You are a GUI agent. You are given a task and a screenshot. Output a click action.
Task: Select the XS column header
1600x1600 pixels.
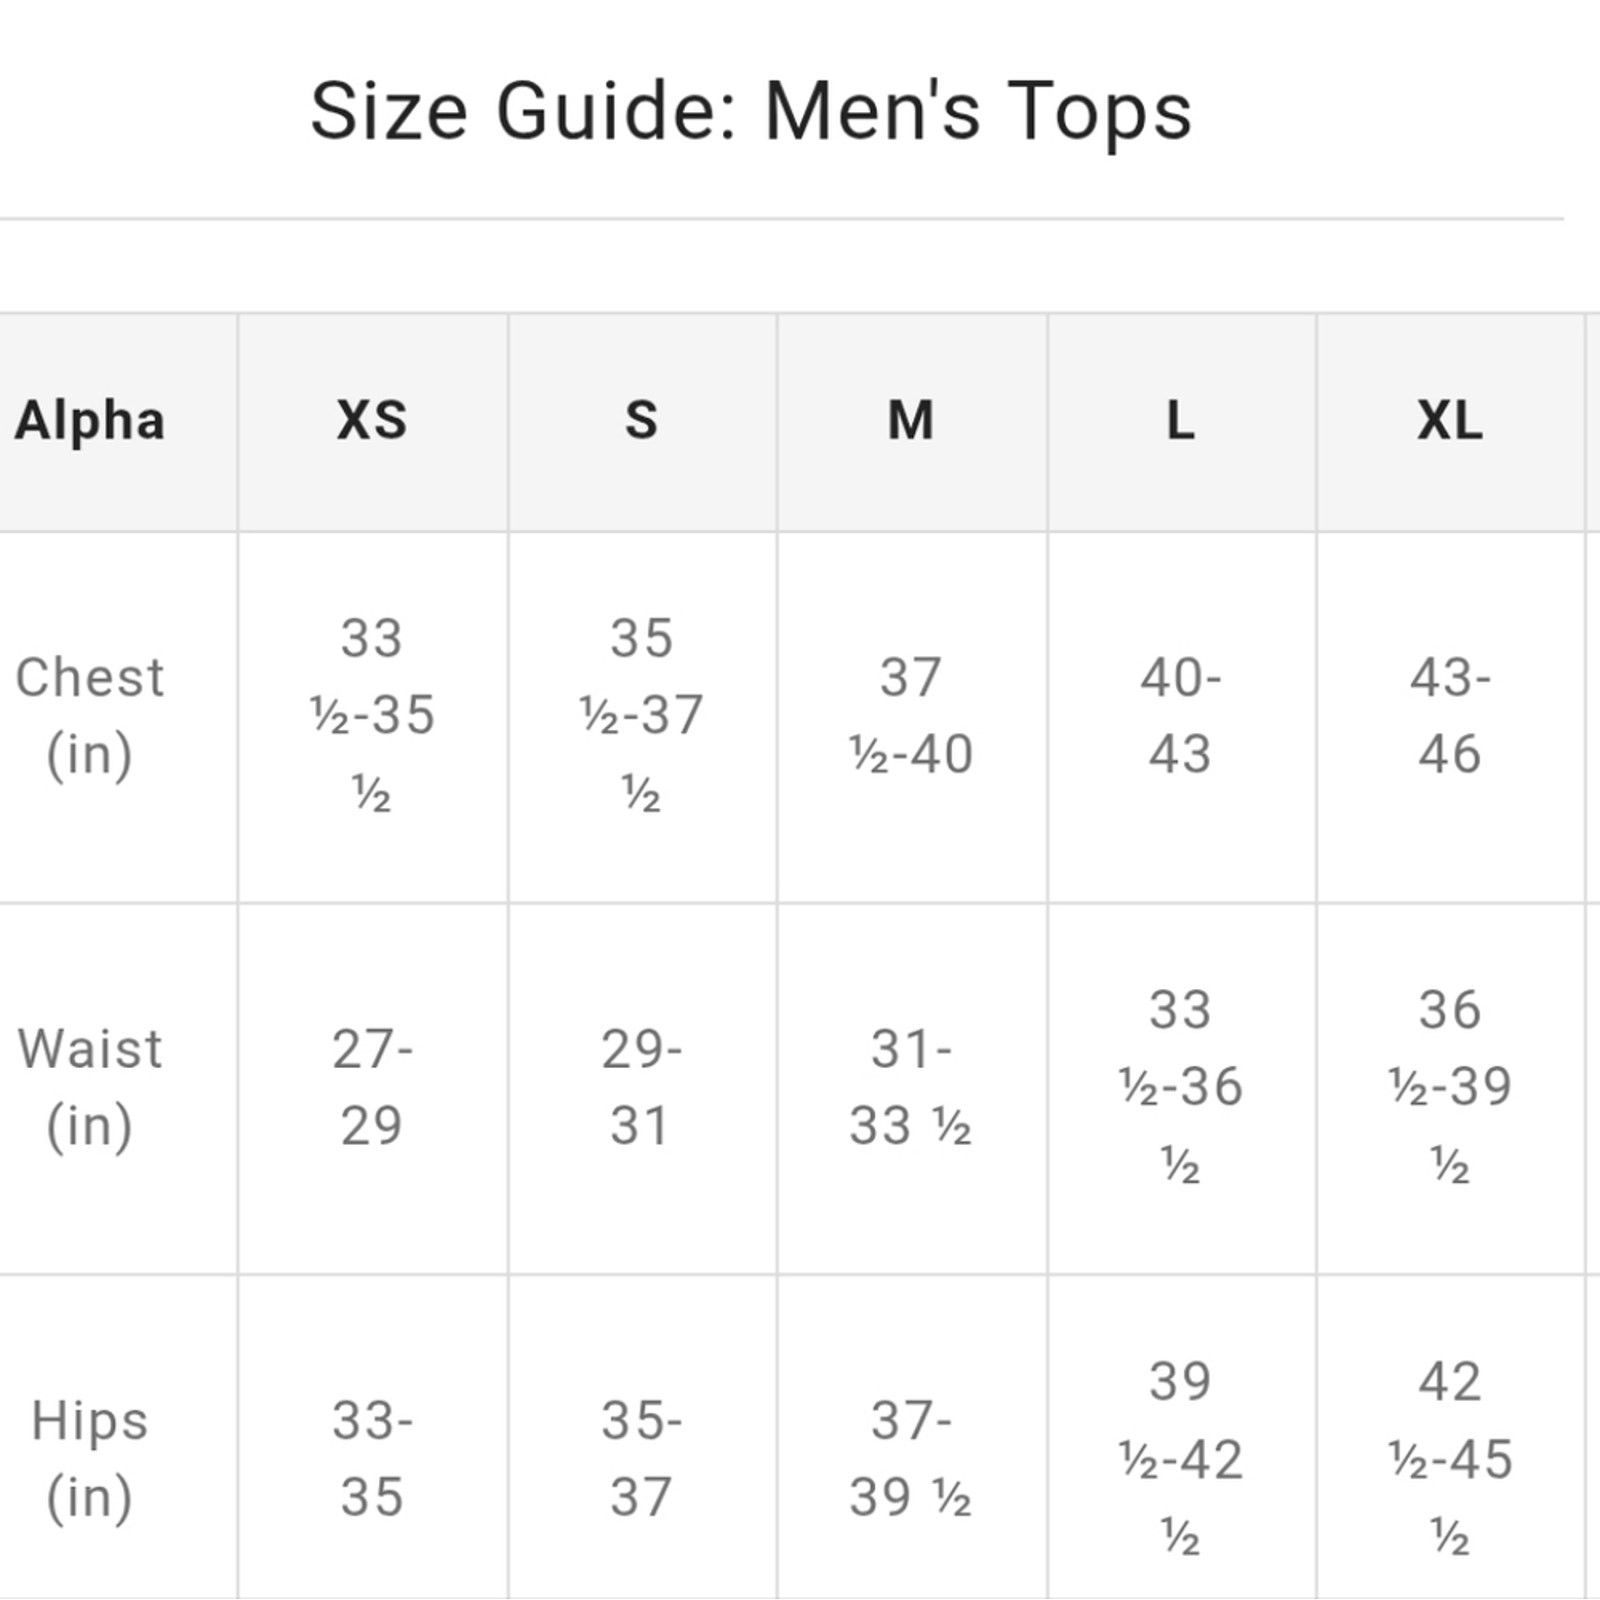coord(373,422)
